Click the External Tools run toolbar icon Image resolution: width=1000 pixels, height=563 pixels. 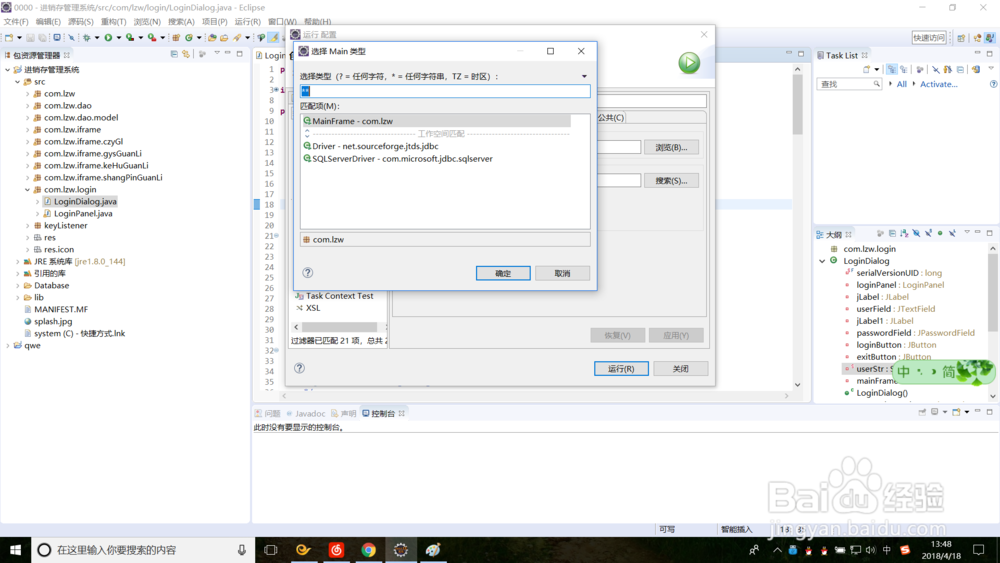(x=152, y=38)
